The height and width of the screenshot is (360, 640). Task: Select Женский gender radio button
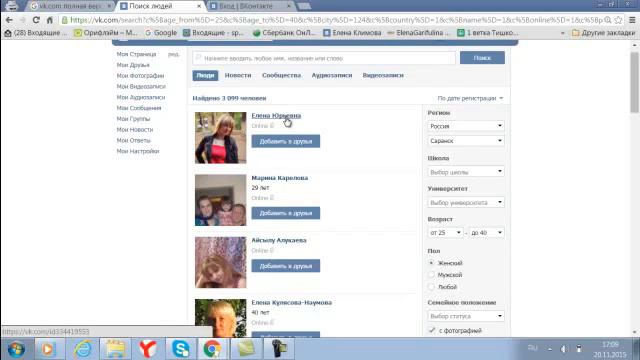coord(431,263)
